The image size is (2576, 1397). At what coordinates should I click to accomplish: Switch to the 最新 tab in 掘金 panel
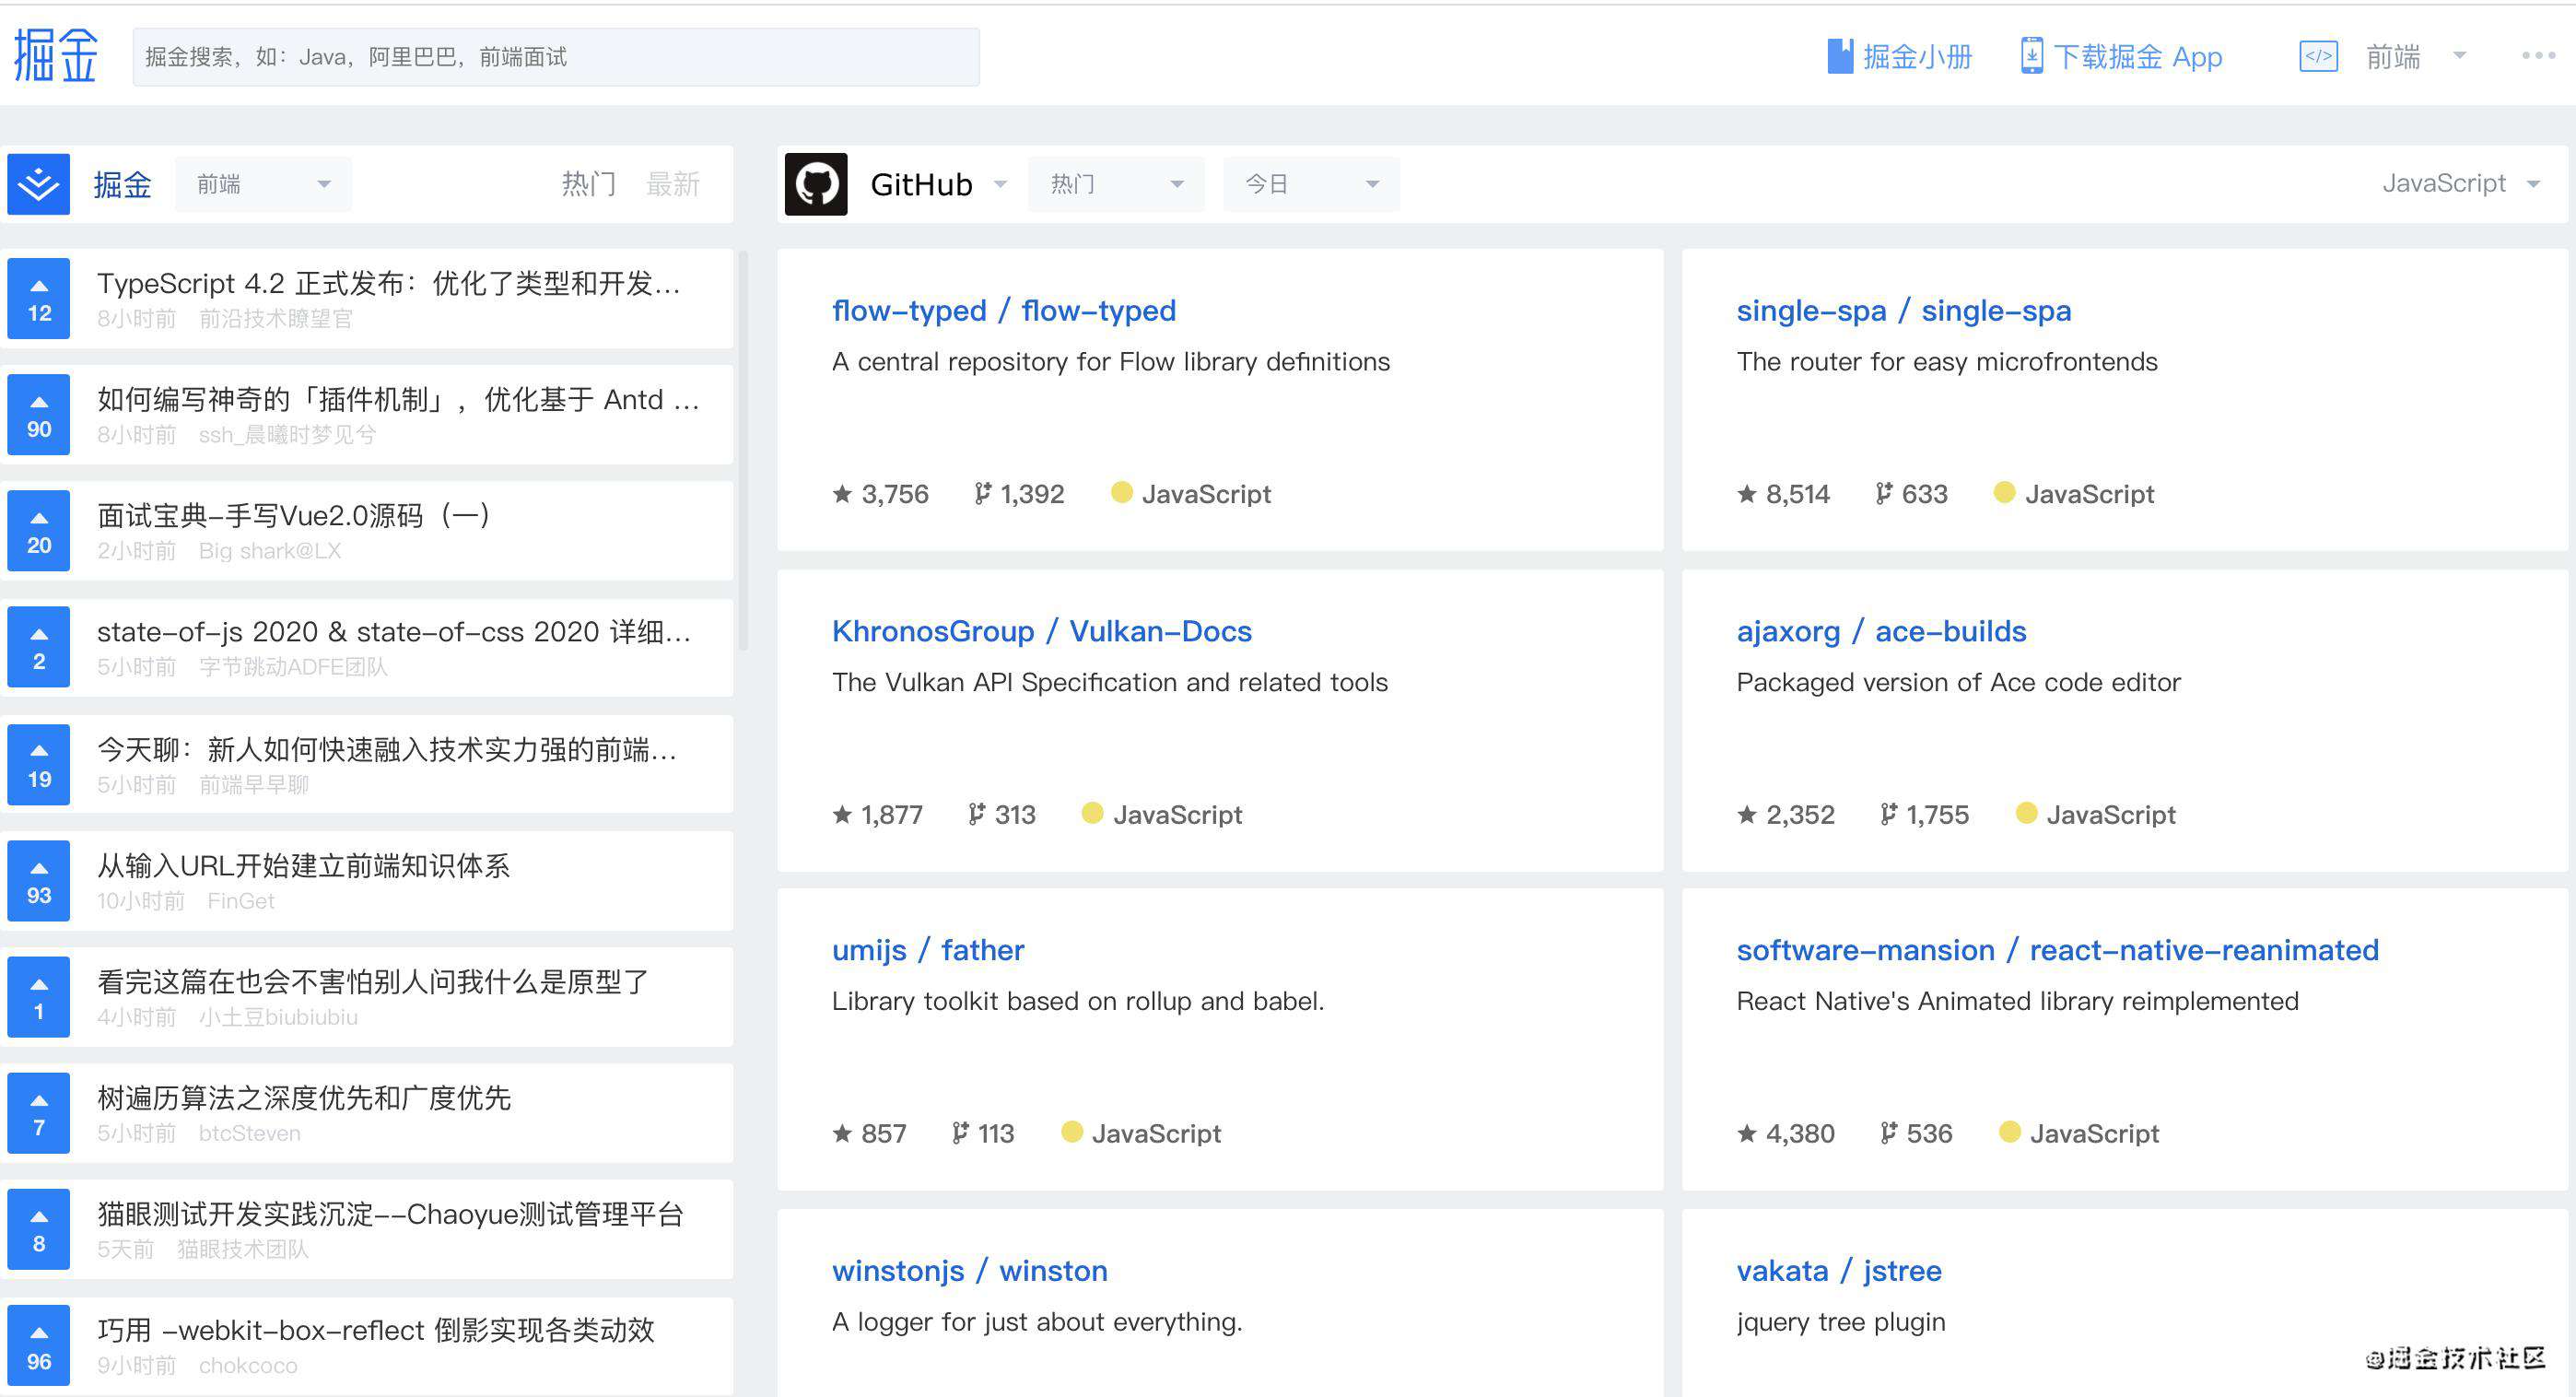(673, 184)
